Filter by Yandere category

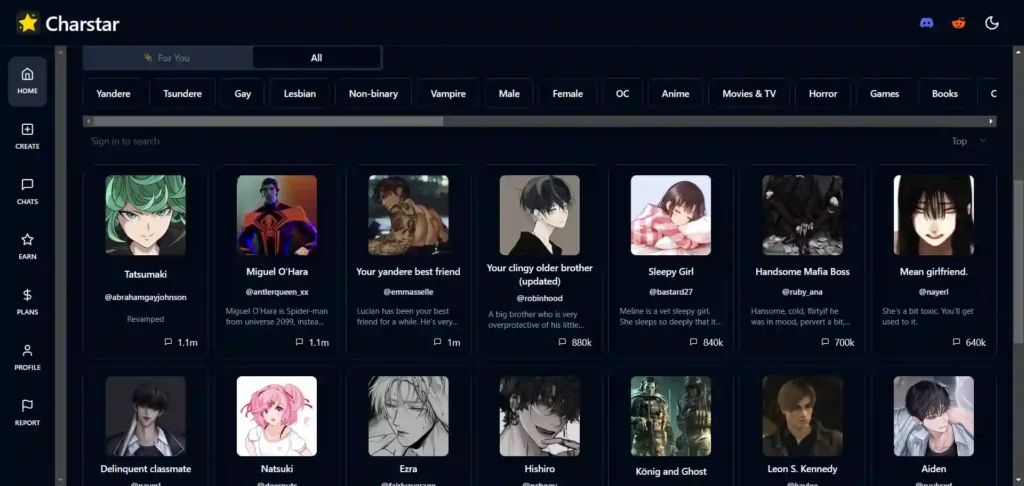pos(113,94)
